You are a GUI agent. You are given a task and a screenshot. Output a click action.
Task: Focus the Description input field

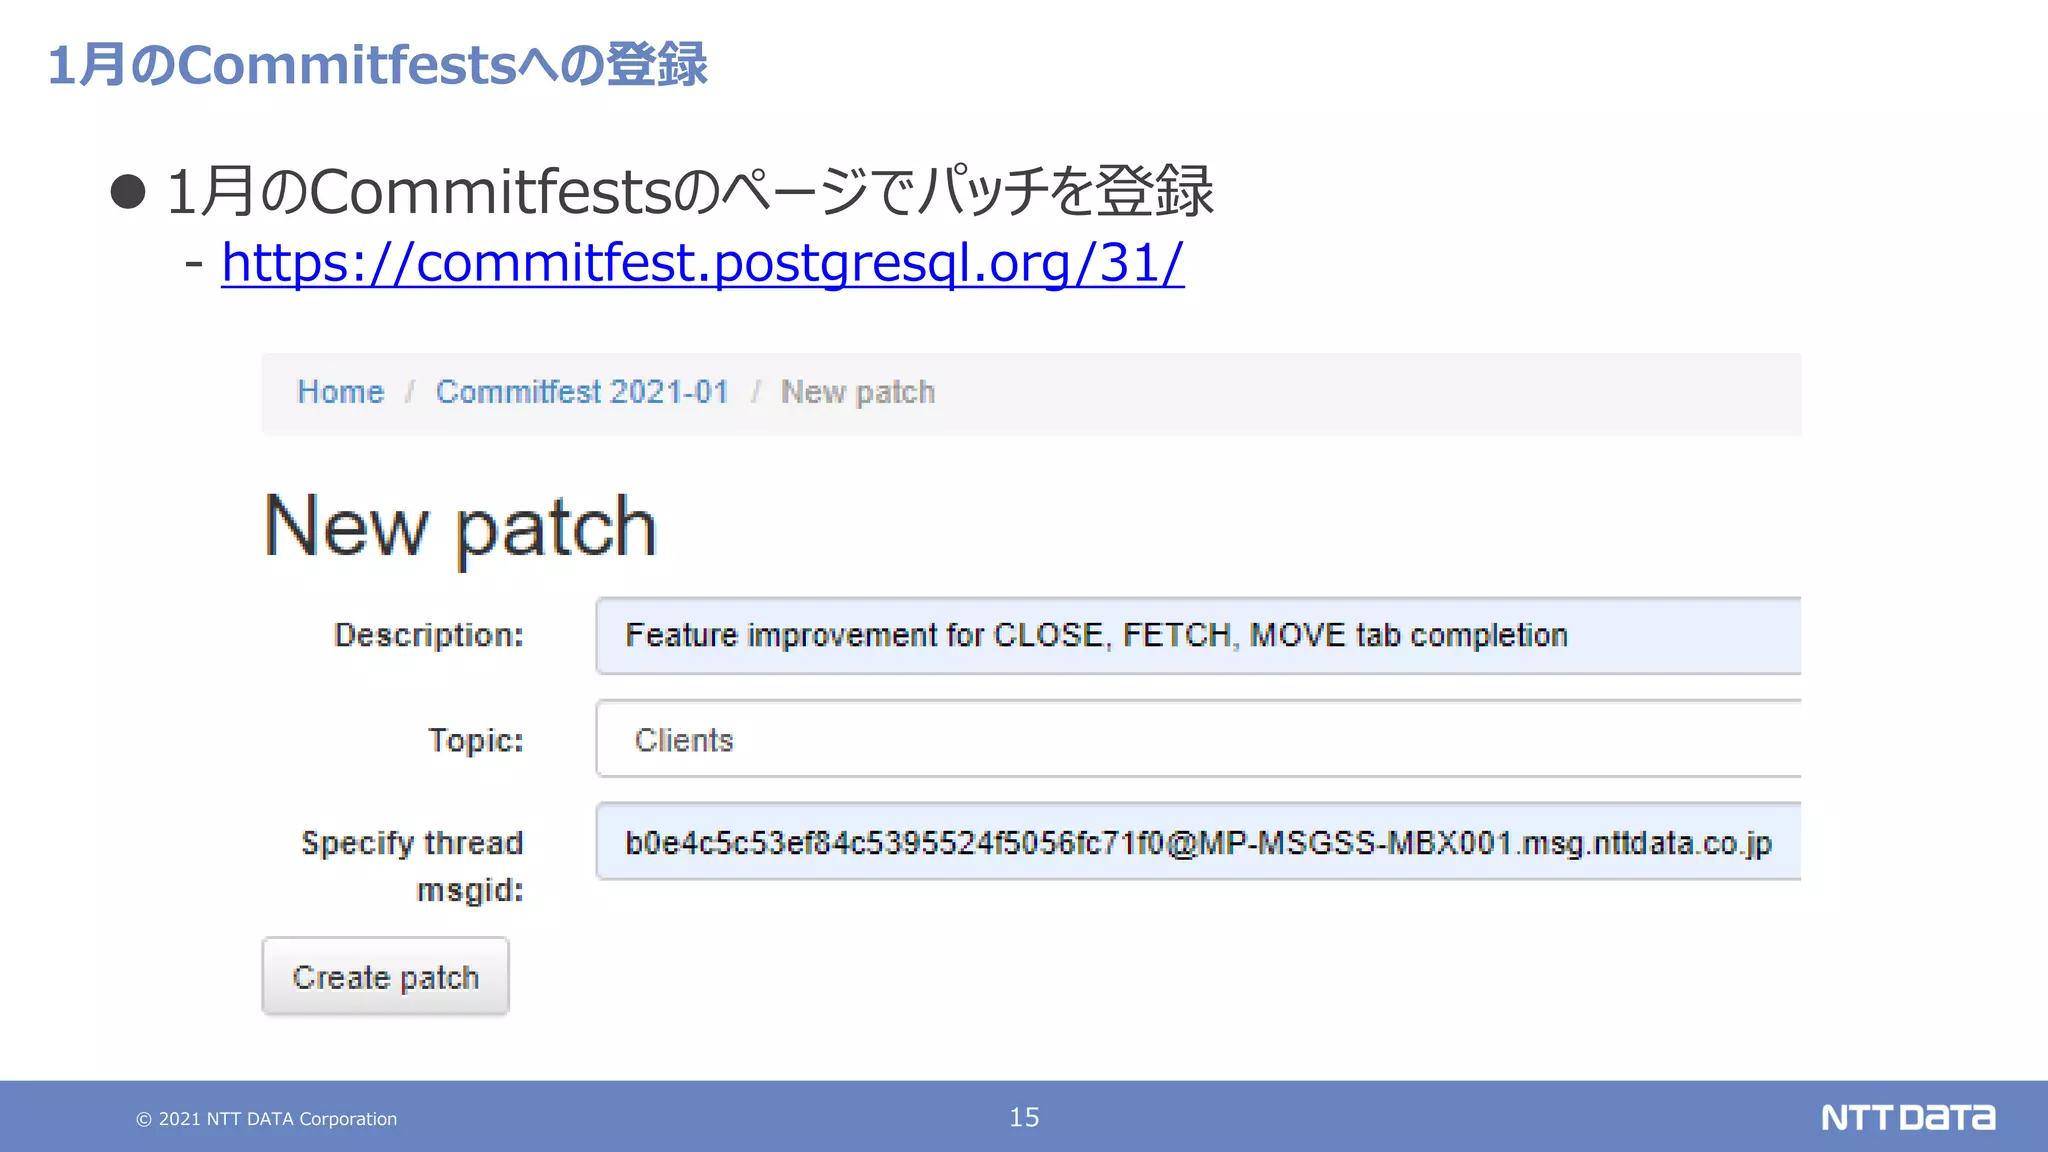1198,636
